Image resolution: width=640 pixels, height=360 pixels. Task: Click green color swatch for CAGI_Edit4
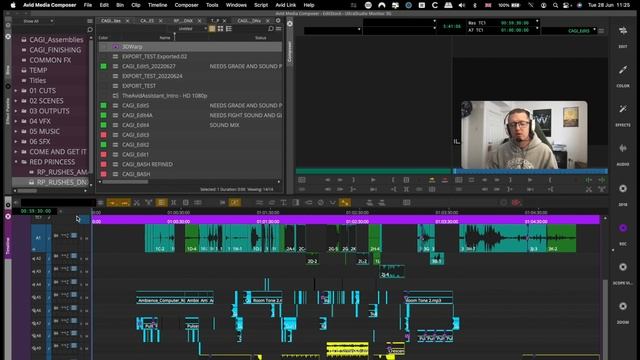coord(104,125)
